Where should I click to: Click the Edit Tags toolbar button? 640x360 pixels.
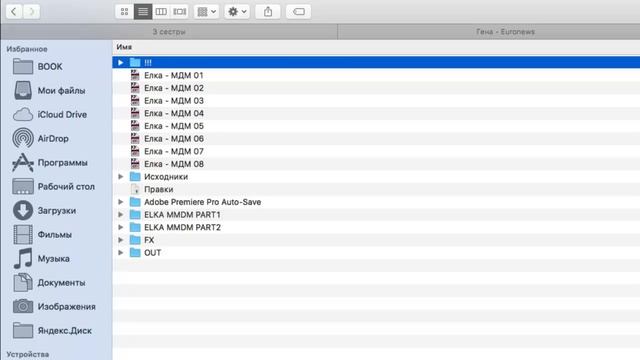pyautogui.click(x=298, y=11)
